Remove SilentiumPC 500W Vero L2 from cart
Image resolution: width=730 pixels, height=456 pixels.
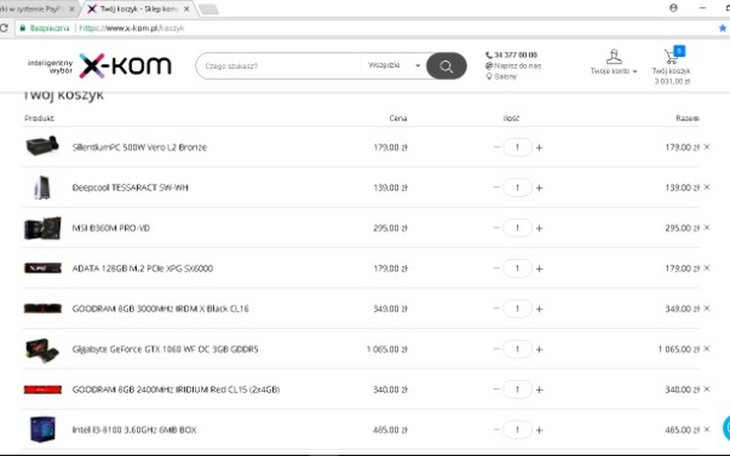click(707, 147)
